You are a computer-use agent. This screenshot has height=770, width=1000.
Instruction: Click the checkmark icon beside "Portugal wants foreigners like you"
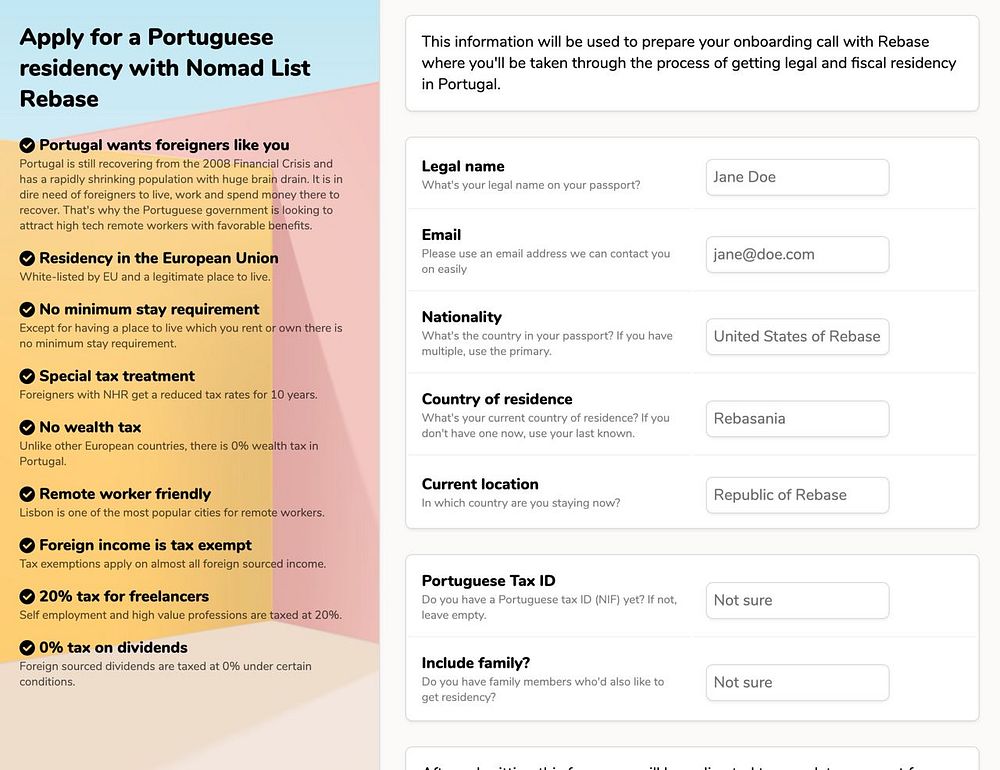pos(28,145)
